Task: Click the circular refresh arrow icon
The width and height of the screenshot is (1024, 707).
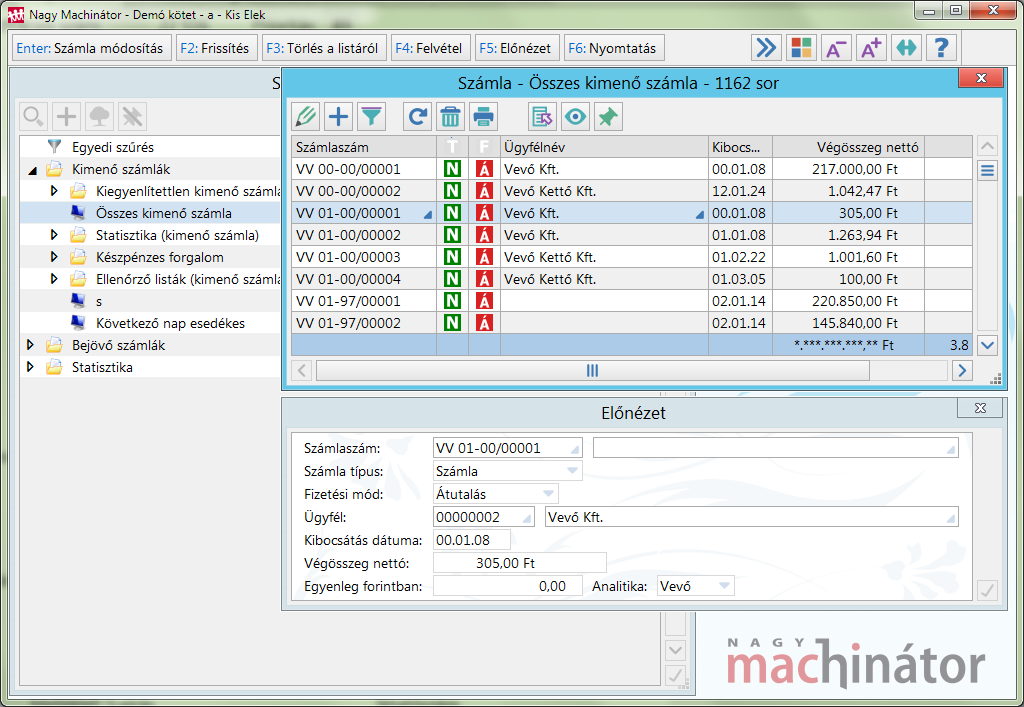Action: (x=418, y=117)
